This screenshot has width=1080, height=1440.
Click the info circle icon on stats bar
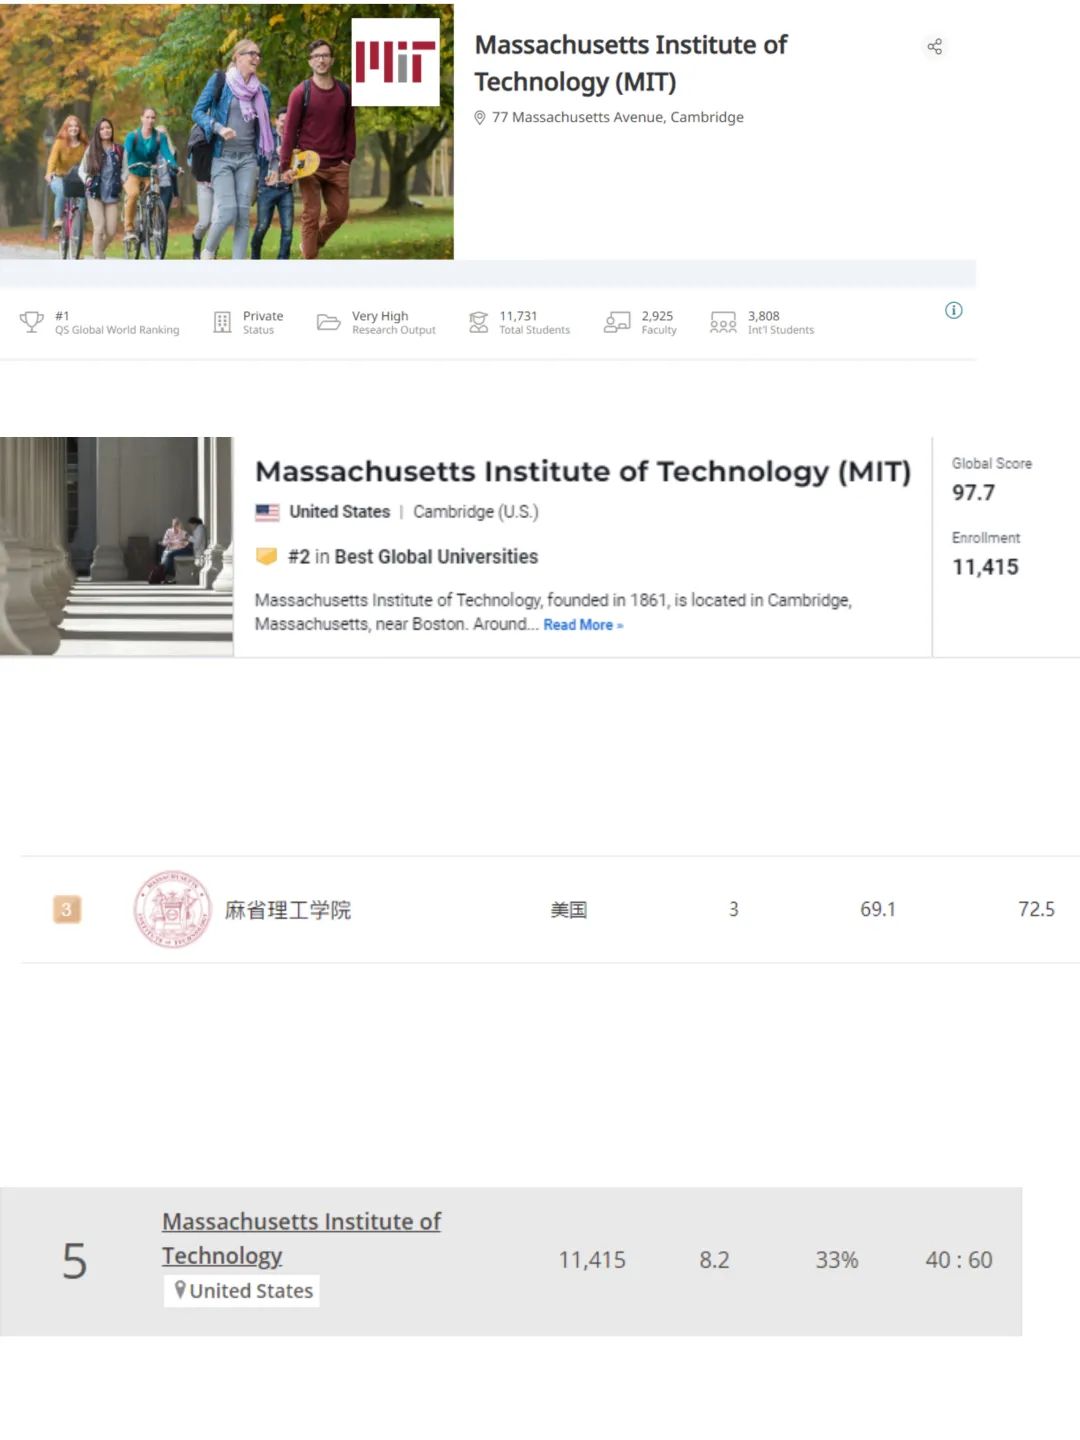tap(954, 310)
